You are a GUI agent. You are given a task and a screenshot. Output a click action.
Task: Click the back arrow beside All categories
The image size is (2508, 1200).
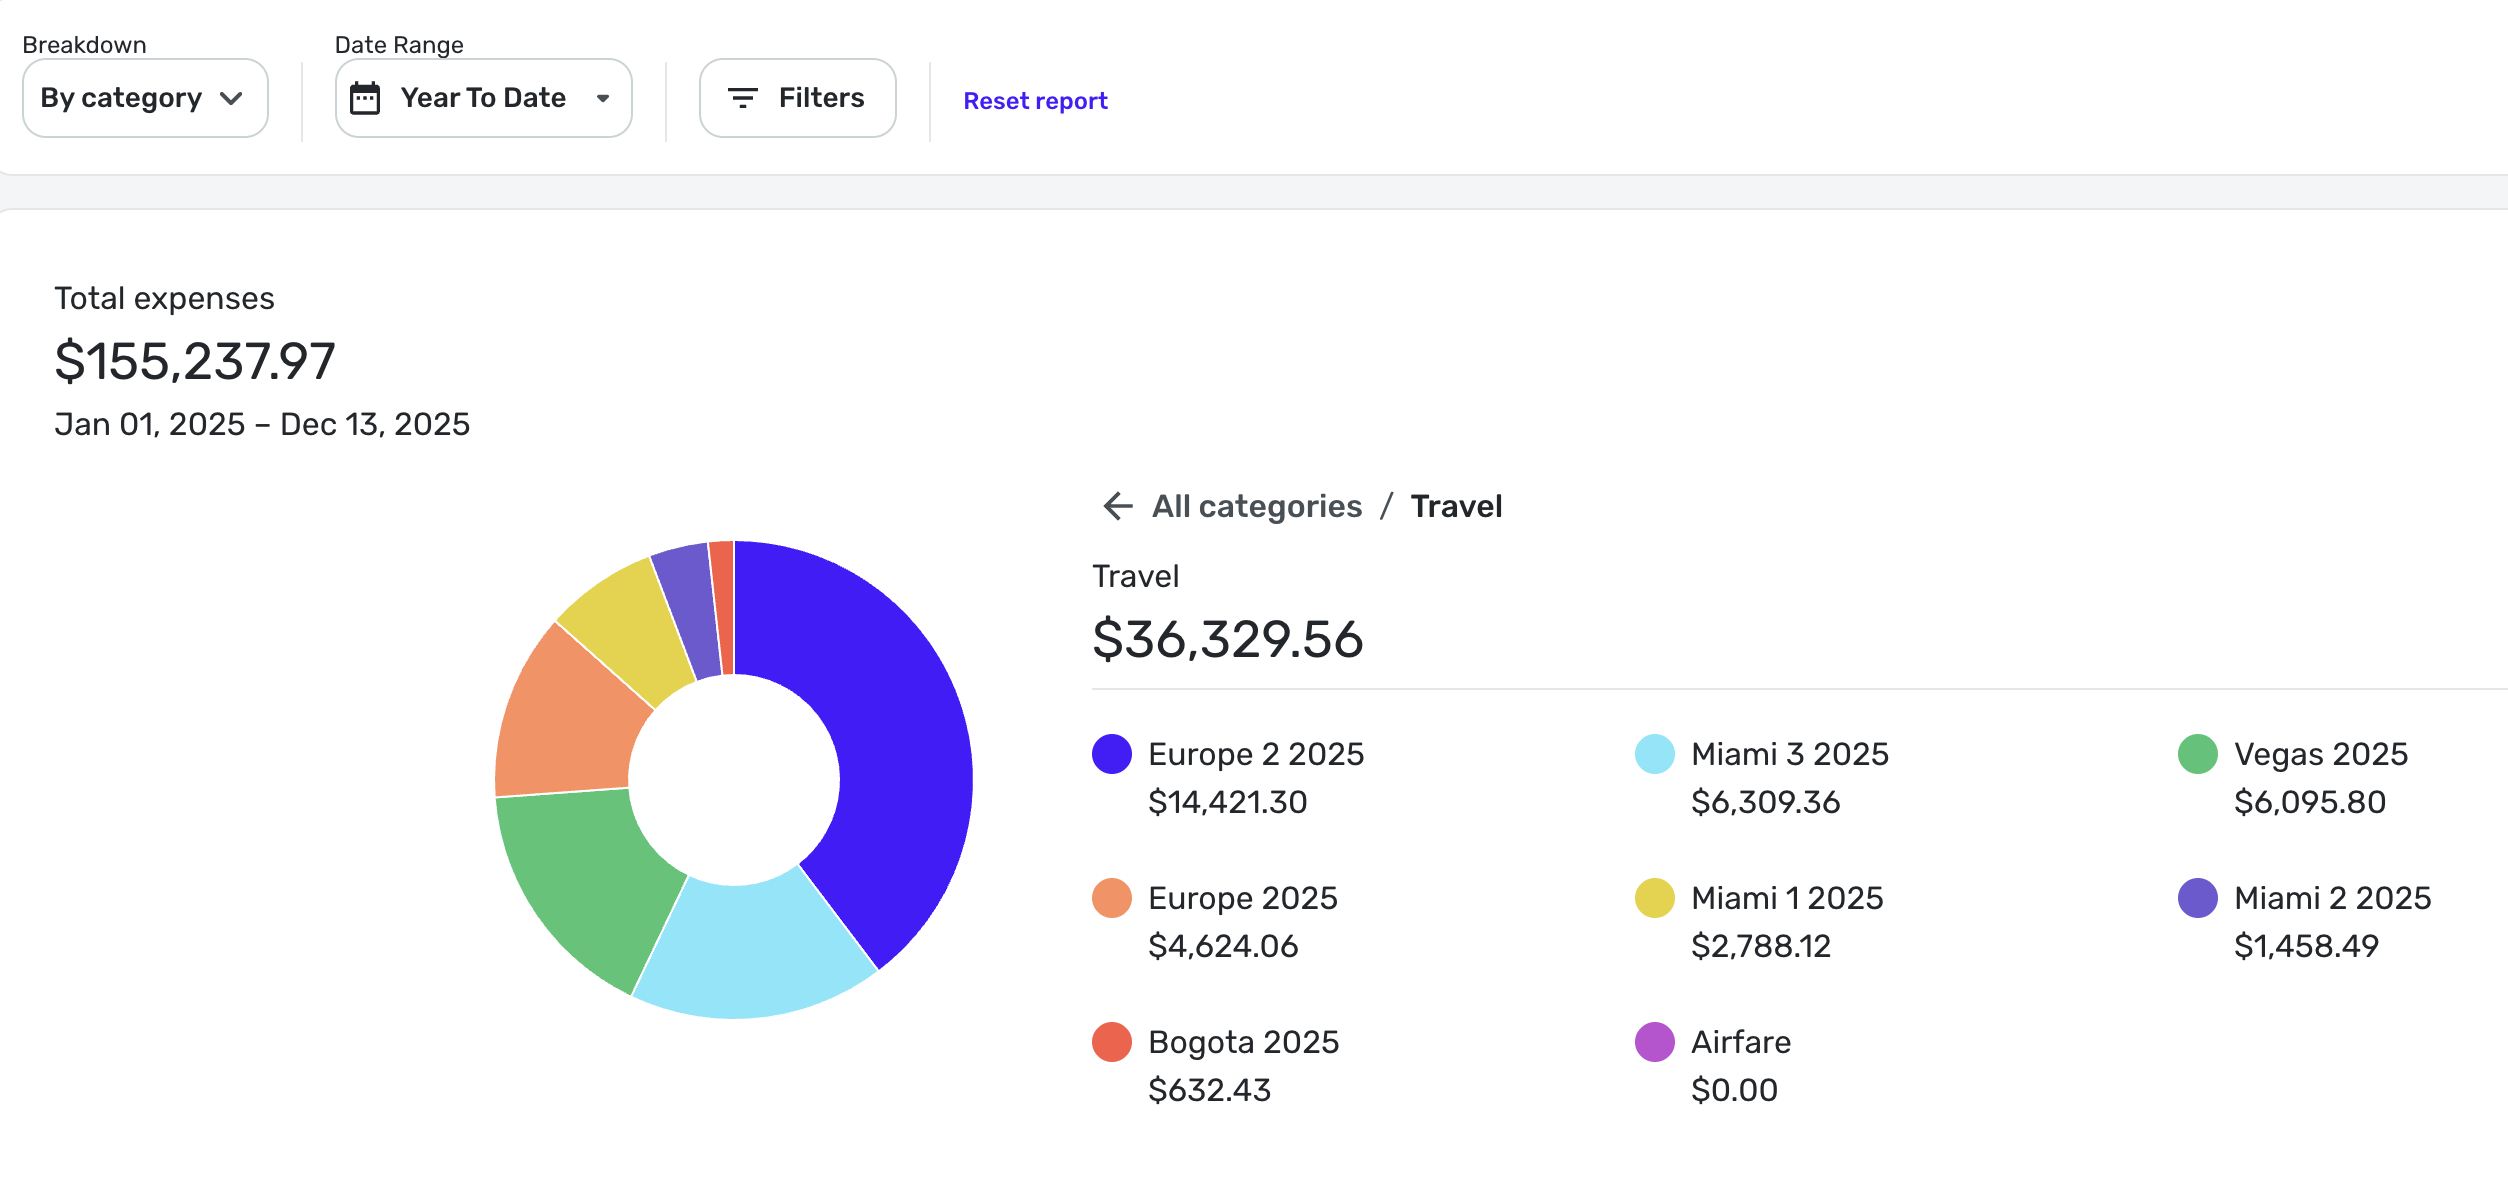1117,506
